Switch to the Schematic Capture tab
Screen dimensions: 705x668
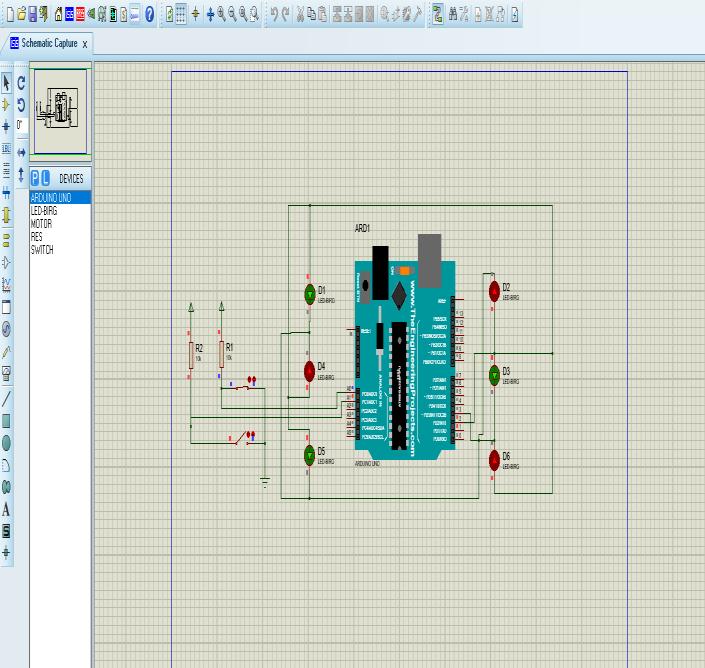click(48, 44)
